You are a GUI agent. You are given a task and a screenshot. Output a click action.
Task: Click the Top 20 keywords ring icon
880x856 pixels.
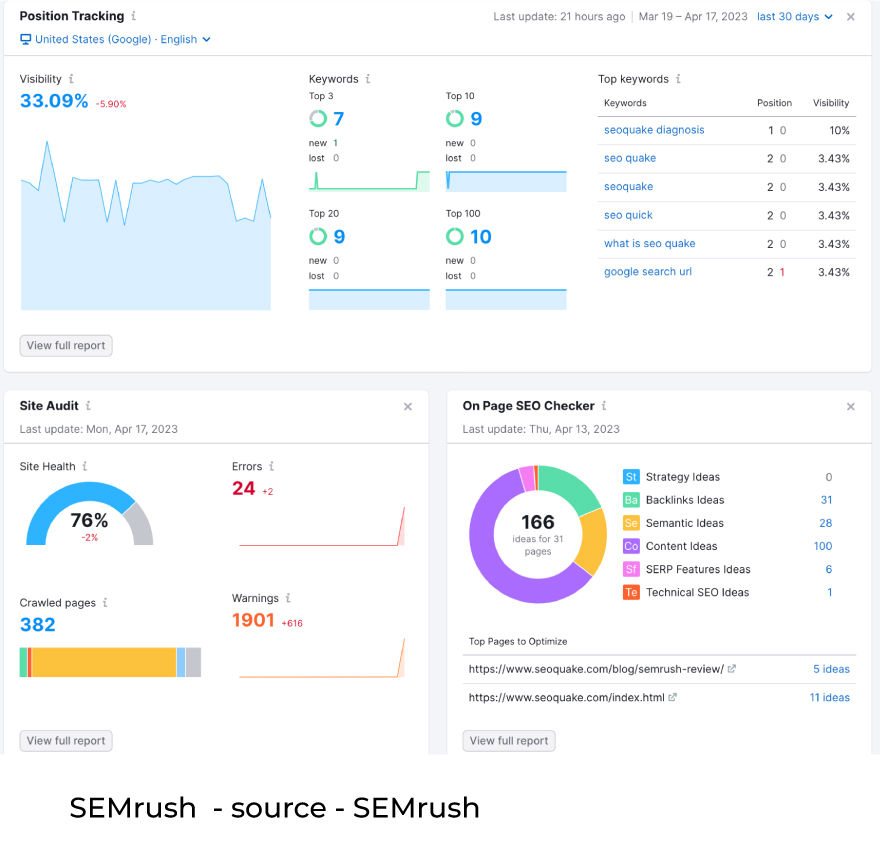point(318,236)
